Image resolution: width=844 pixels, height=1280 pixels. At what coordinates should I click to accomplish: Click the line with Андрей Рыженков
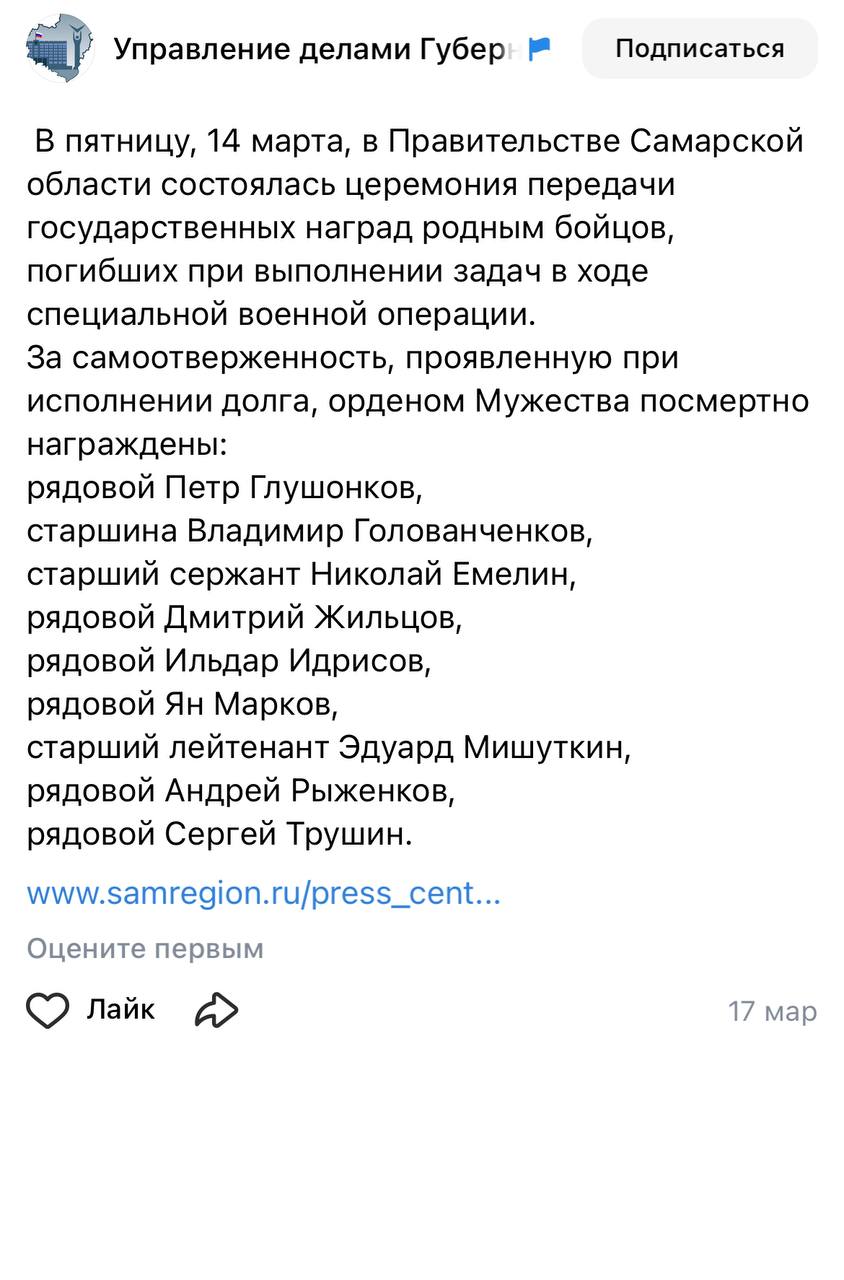click(241, 791)
